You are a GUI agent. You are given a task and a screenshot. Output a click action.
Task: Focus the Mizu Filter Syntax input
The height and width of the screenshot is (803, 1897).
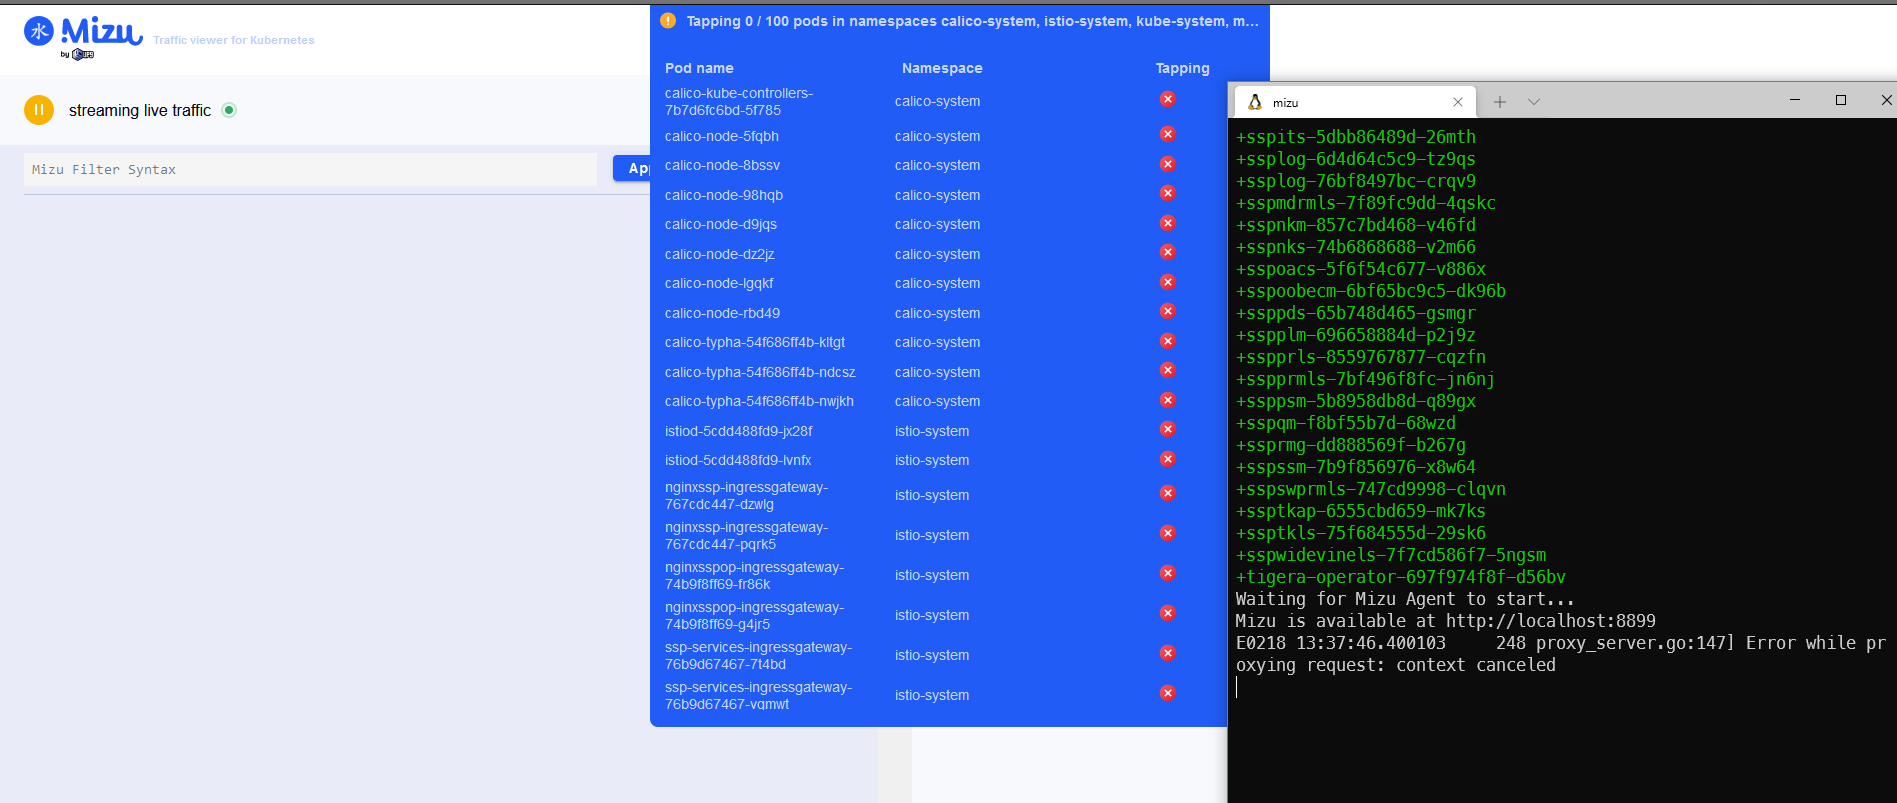(310, 170)
